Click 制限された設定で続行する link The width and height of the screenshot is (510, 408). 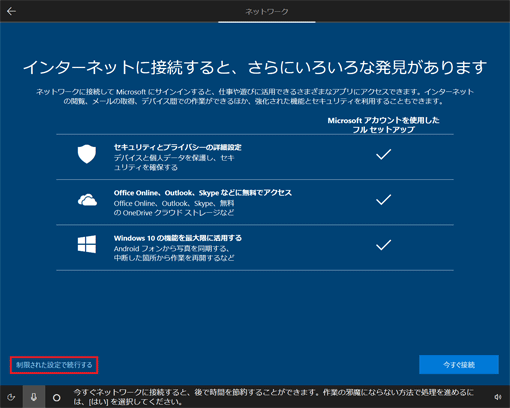click(54, 365)
